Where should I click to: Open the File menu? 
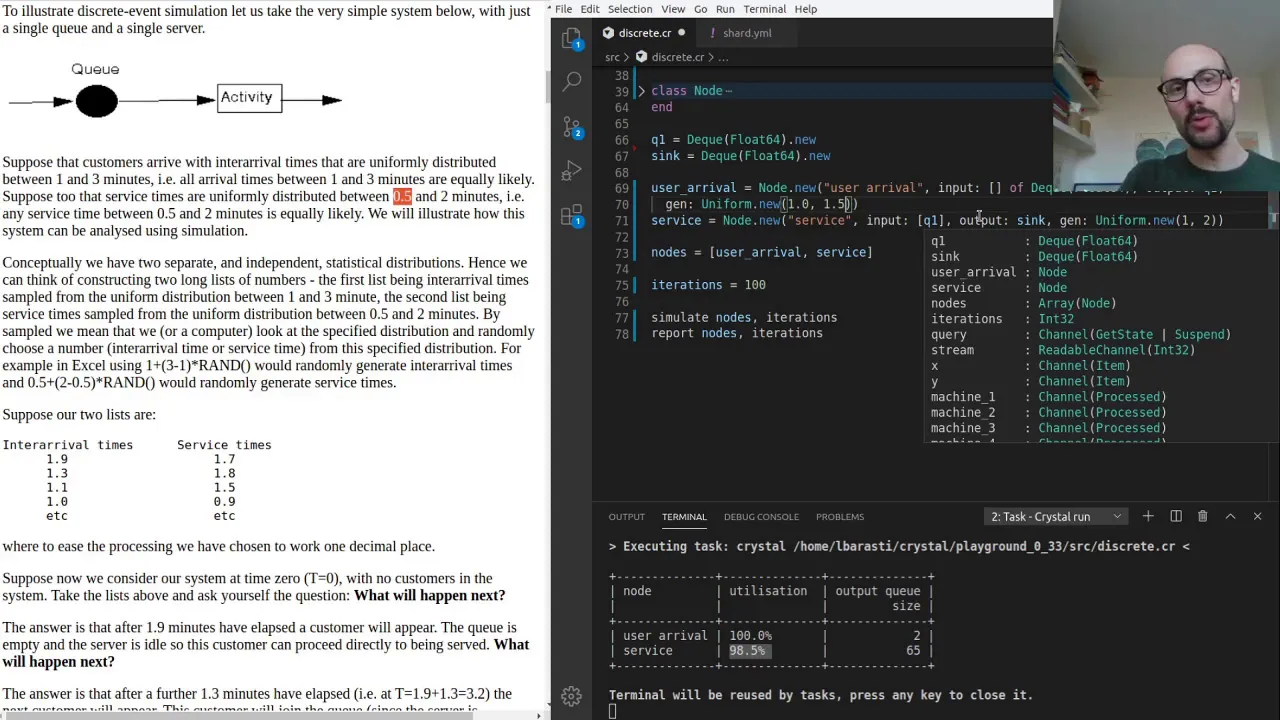pyautogui.click(x=563, y=9)
